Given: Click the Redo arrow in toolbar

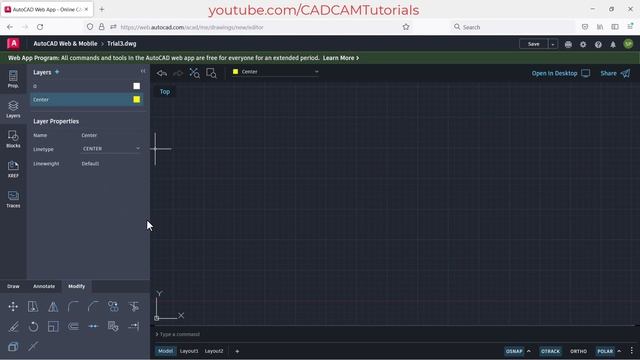Looking at the screenshot, I should click(x=178, y=73).
